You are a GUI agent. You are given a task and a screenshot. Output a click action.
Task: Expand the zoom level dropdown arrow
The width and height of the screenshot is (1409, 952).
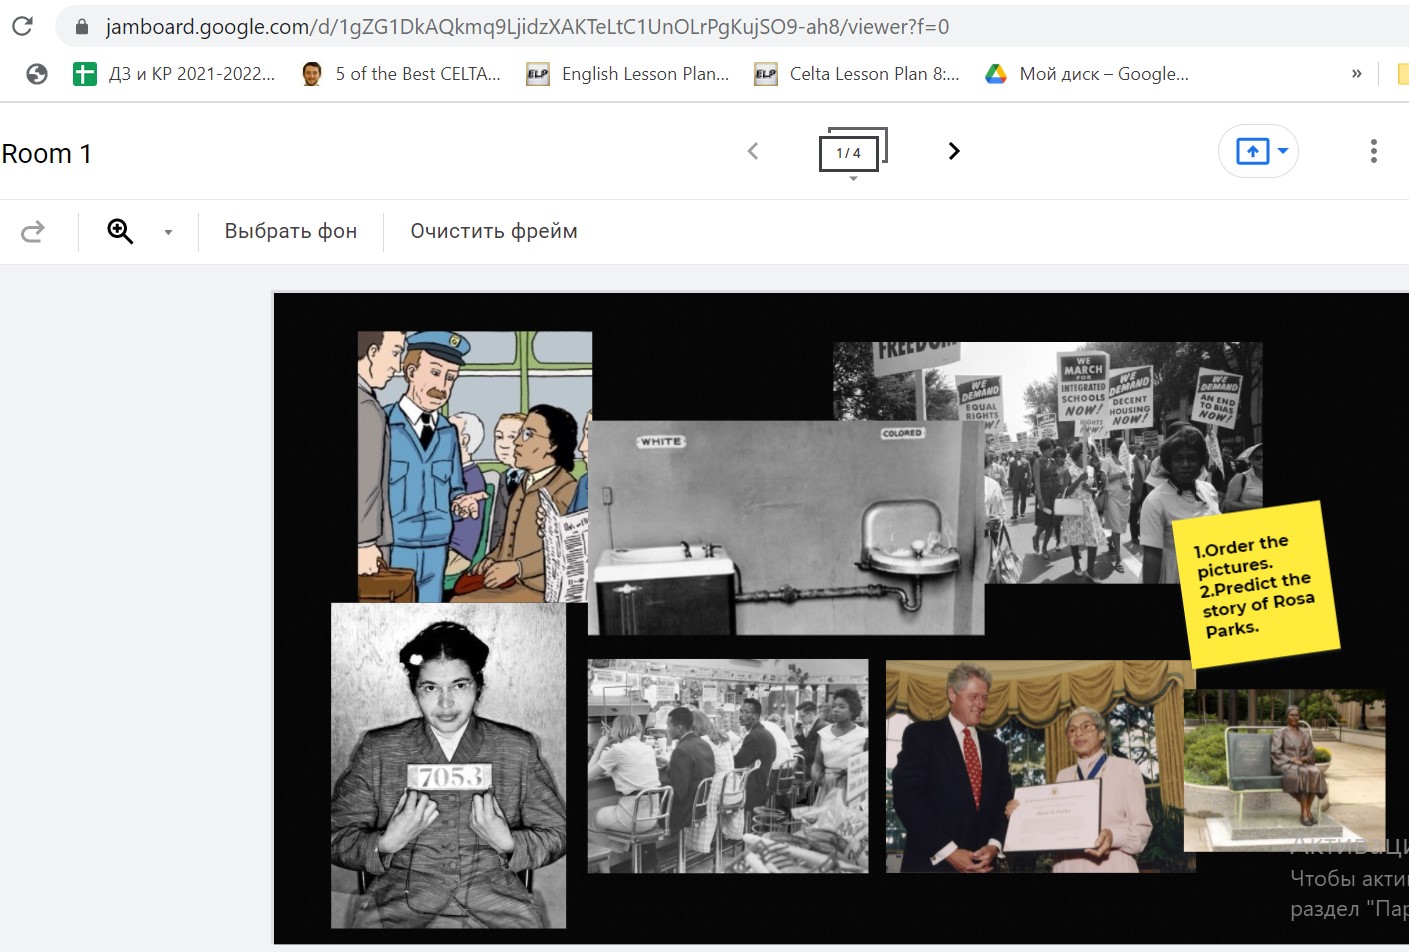[168, 233]
